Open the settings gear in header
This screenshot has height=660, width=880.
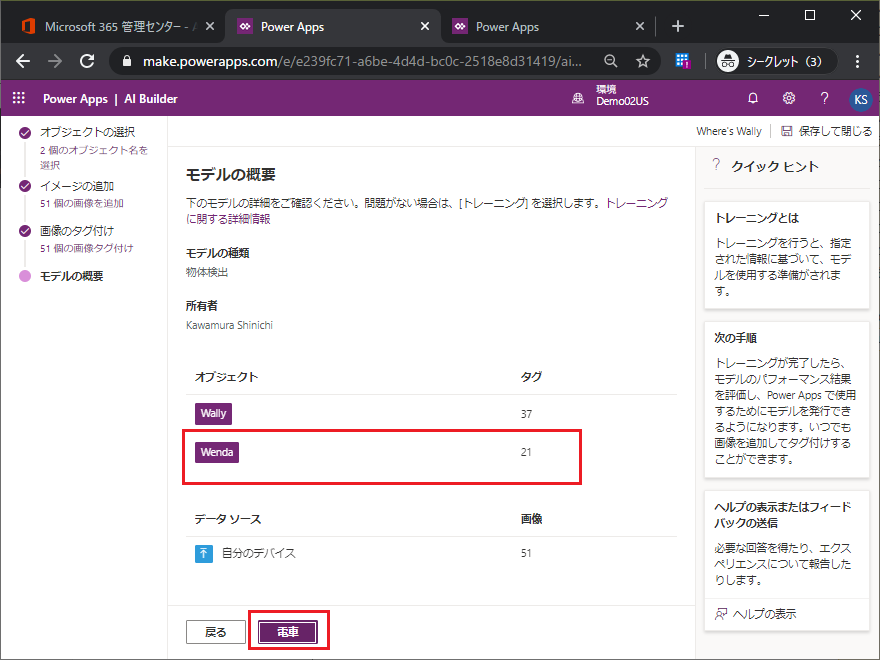click(789, 98)
